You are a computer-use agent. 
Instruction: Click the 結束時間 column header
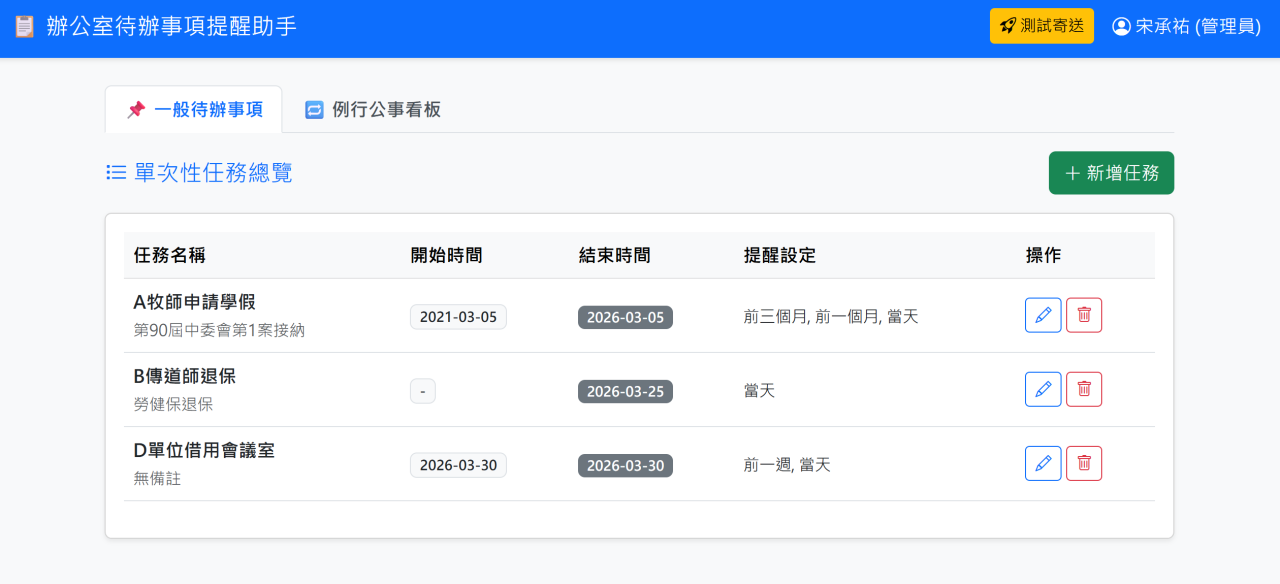click(614, 255)
